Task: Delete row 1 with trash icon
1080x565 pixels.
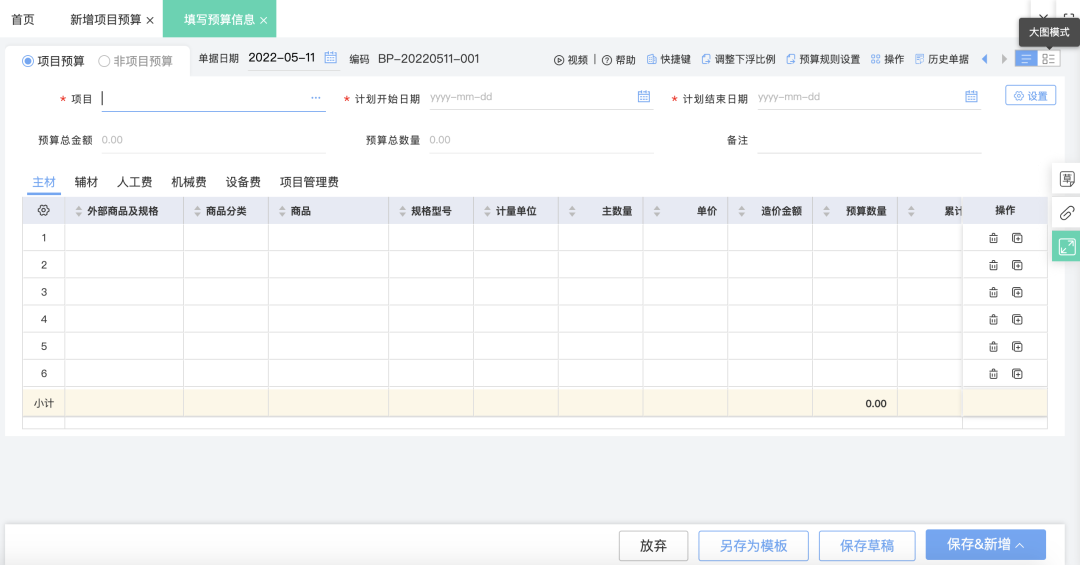Action: pos(993,238)
